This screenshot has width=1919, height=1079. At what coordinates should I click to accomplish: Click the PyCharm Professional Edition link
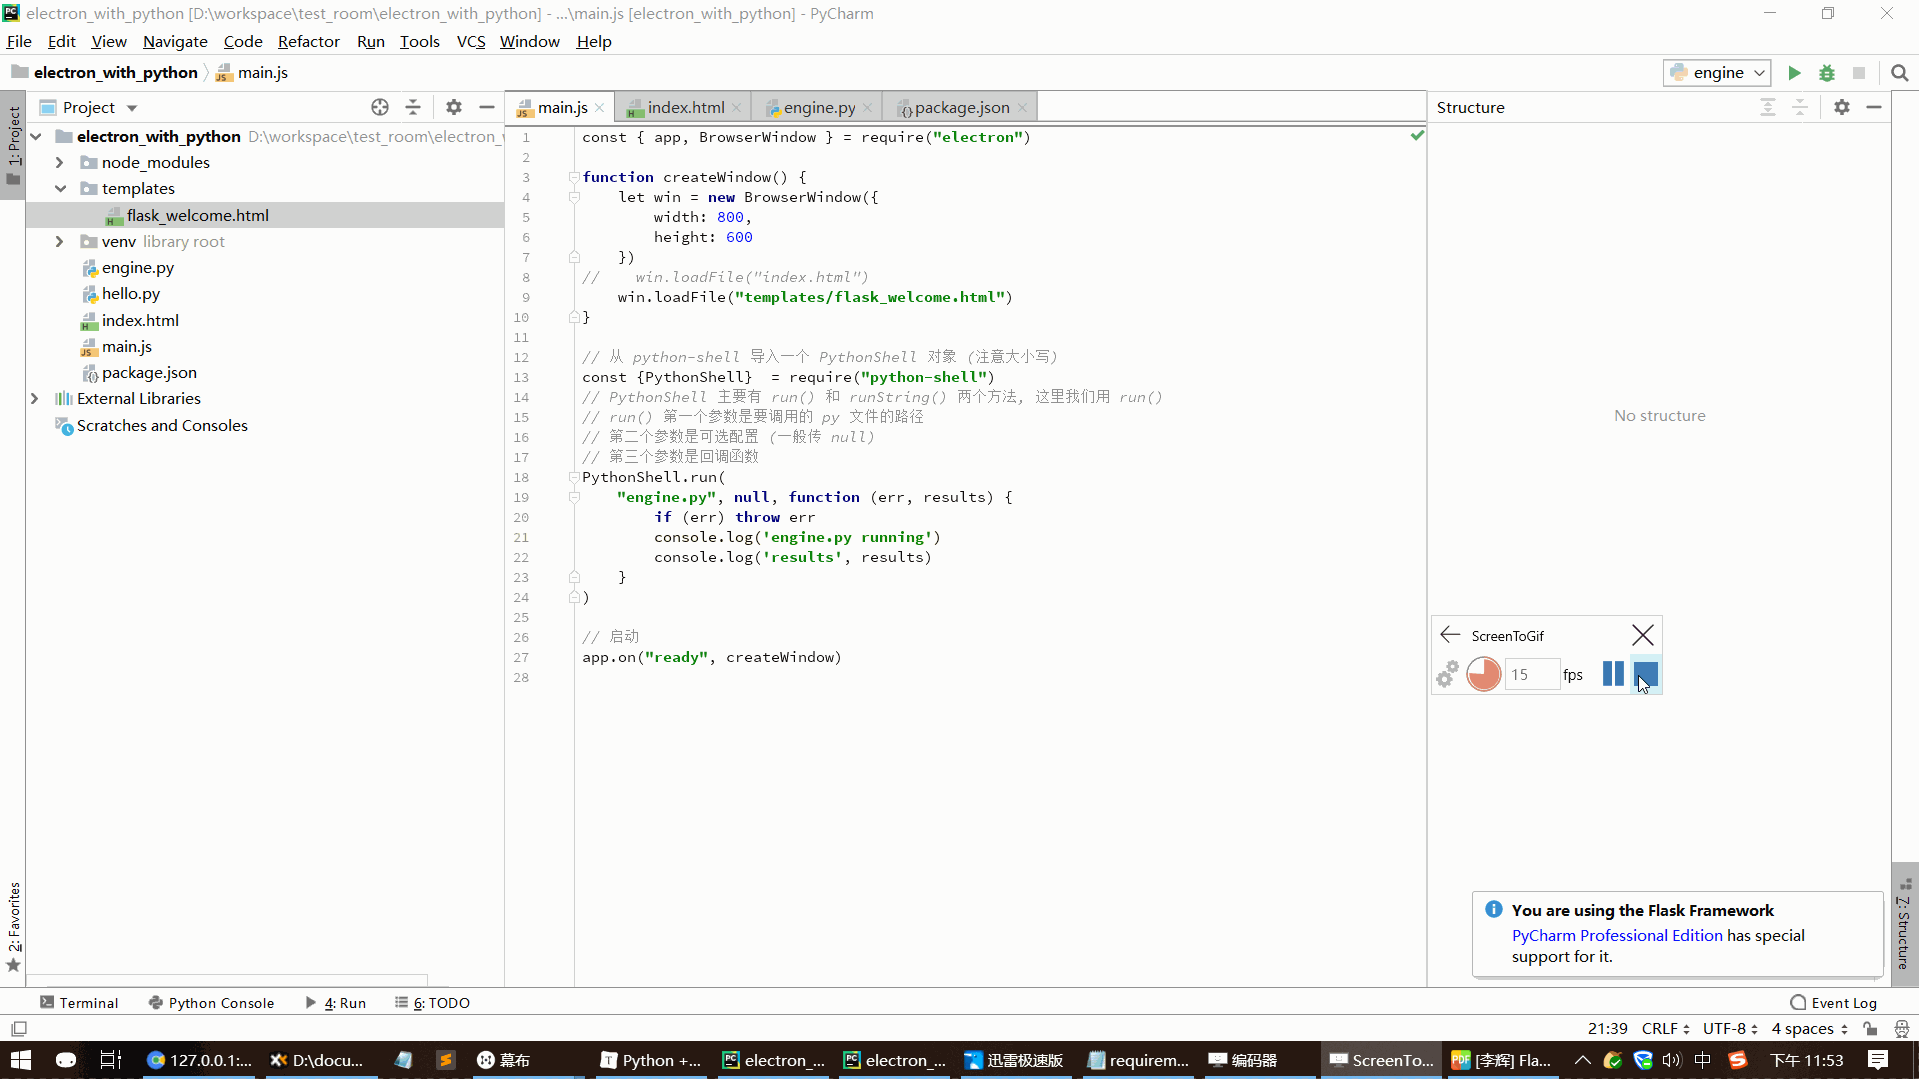point(1616,935)
